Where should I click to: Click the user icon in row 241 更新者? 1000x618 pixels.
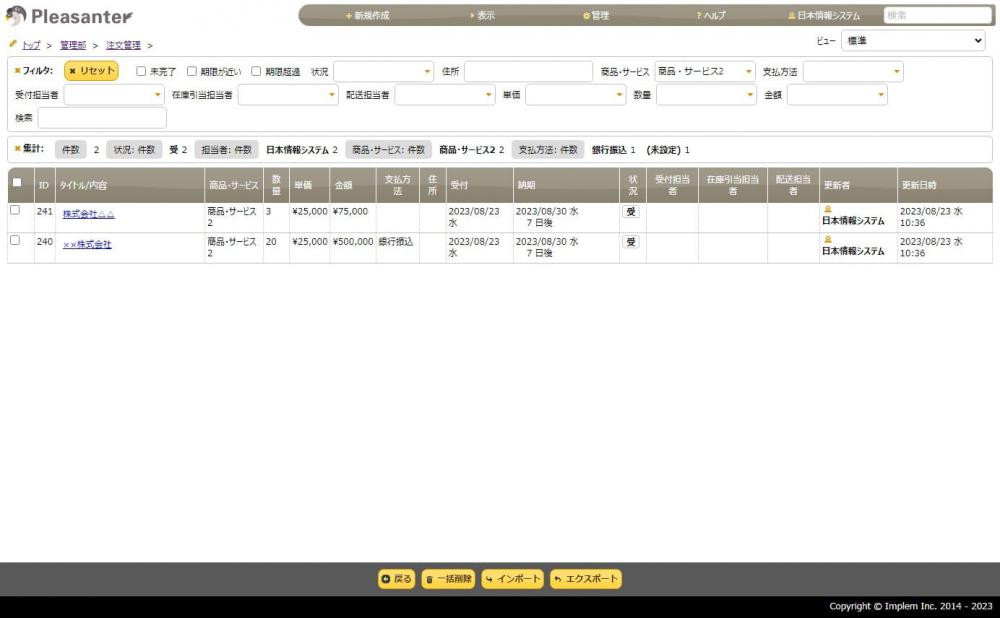(827, 210)
